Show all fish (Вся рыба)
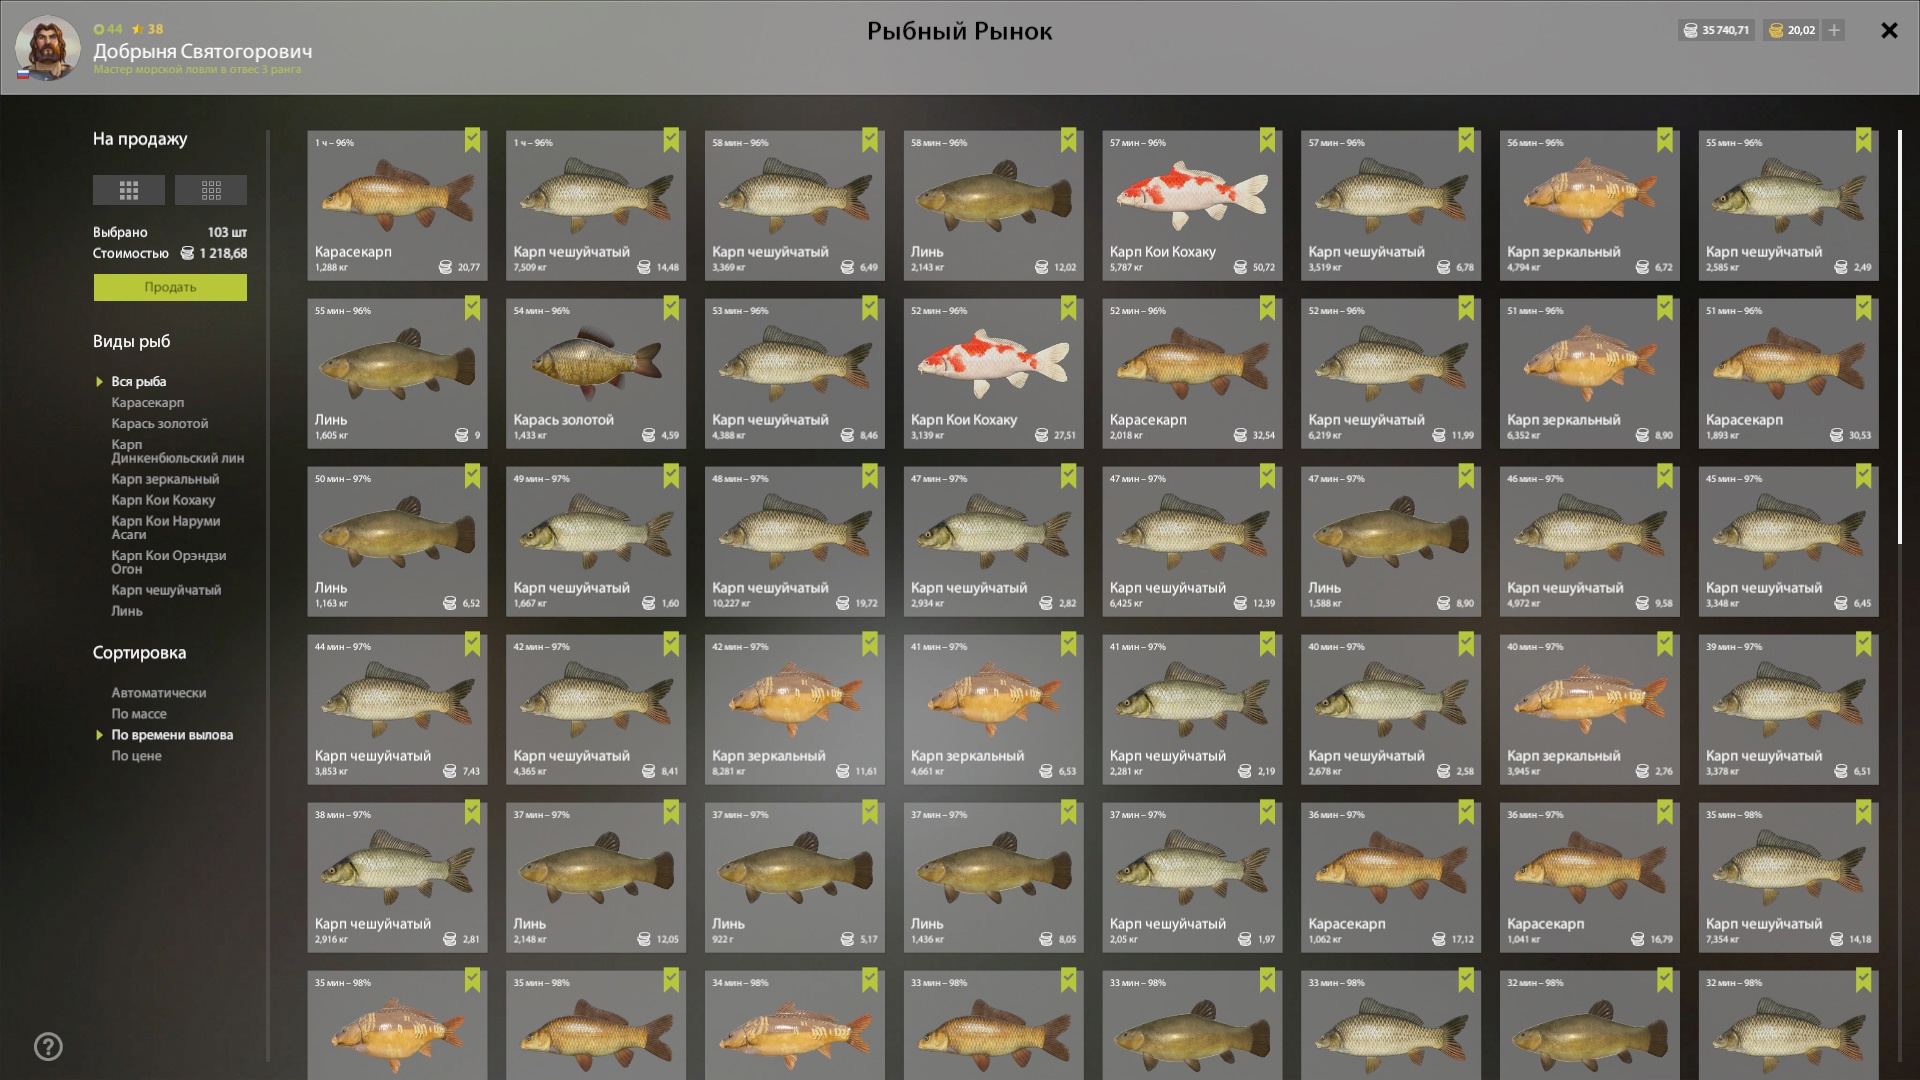This screenshot has width=1920, height=1080. [139, 382]
